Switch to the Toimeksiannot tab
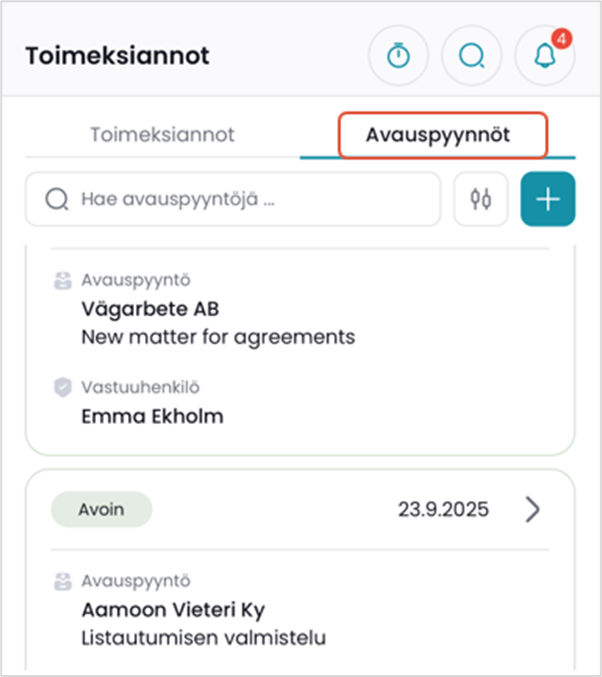 point(162,135)
